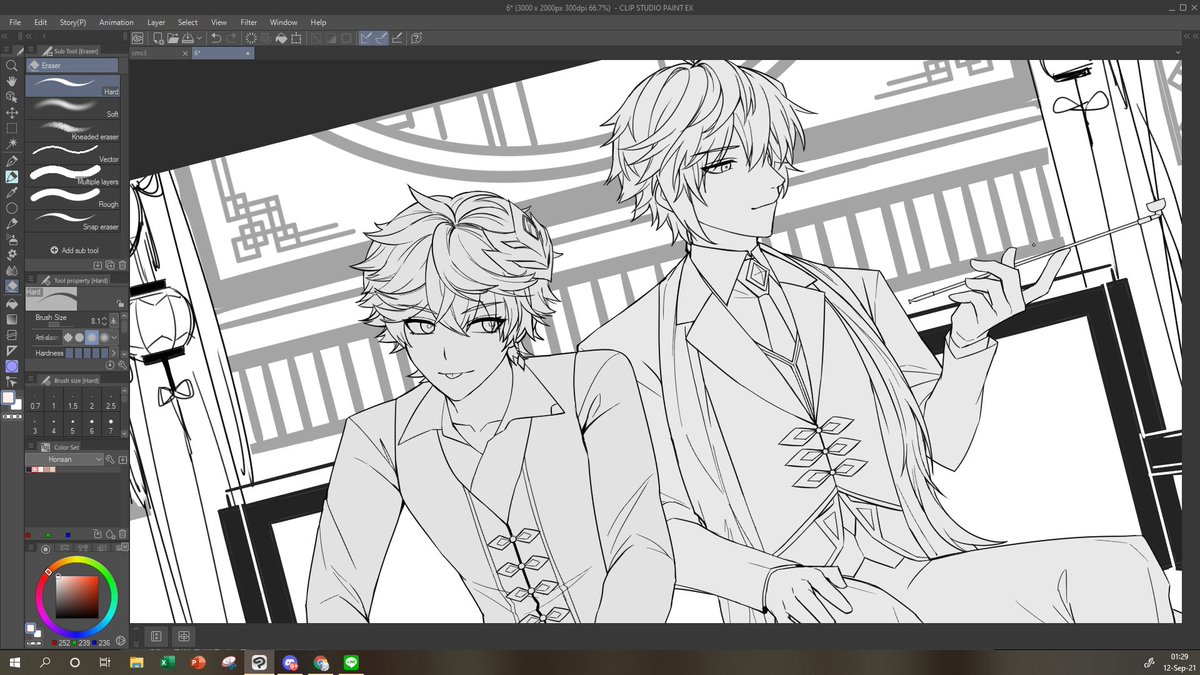Image resolution: width=1200 pixels, height=675 pixels.
Task: Expand anti-aliasing options arrow
Action: coord(113,338)
